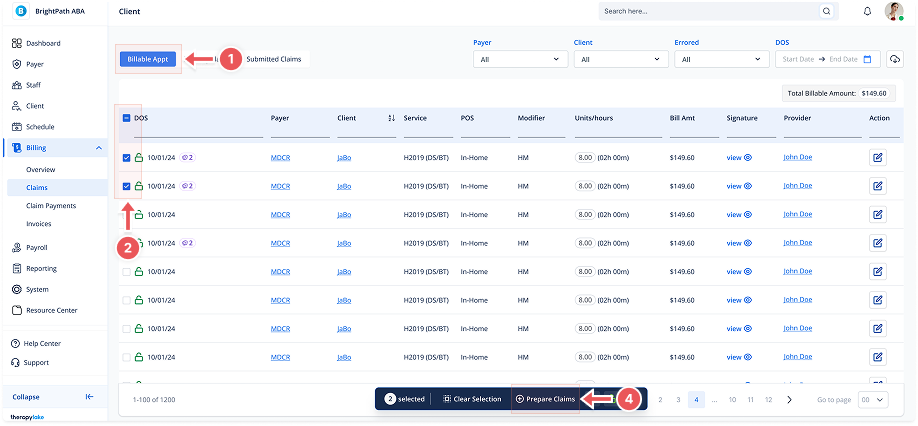This screenshot has width=918, height=426.
Task: Click the Client column sort arrows icon
Action: click(x=391, y=118)
